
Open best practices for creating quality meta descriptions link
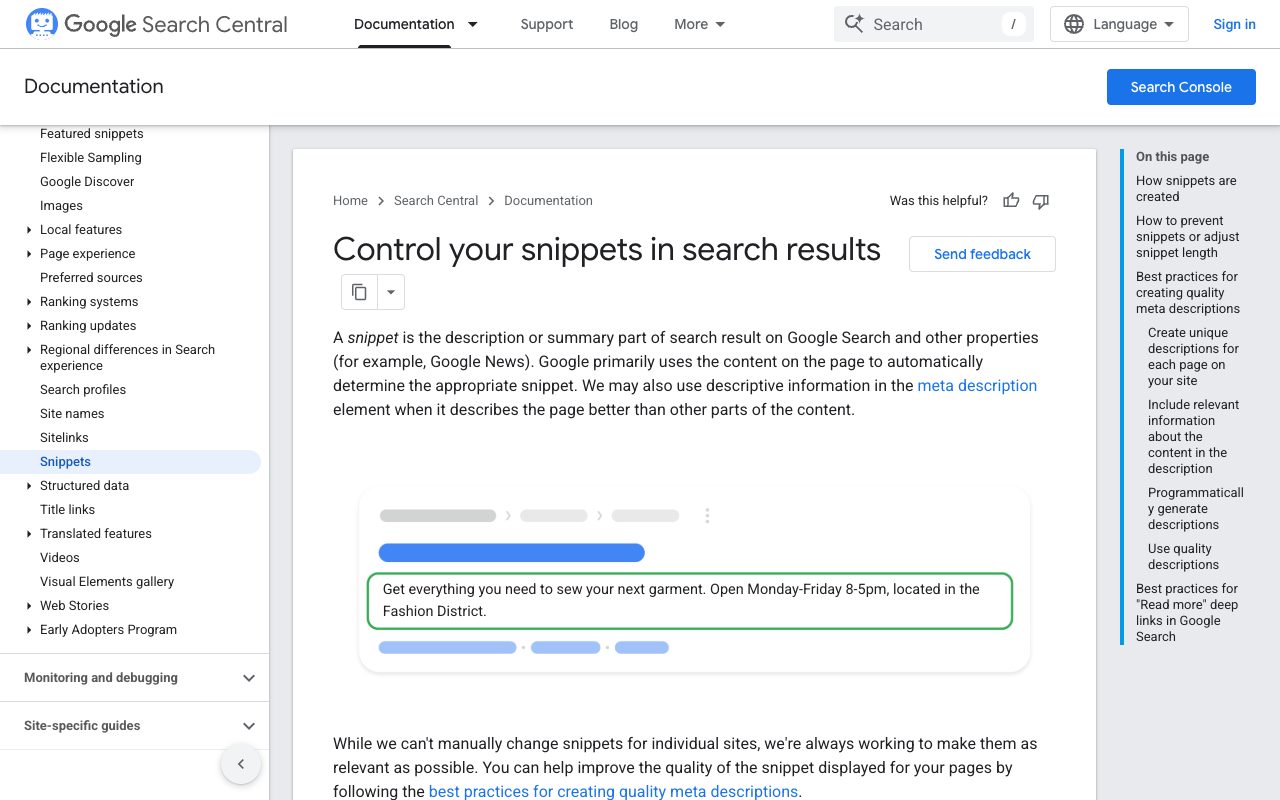[613, 792]
